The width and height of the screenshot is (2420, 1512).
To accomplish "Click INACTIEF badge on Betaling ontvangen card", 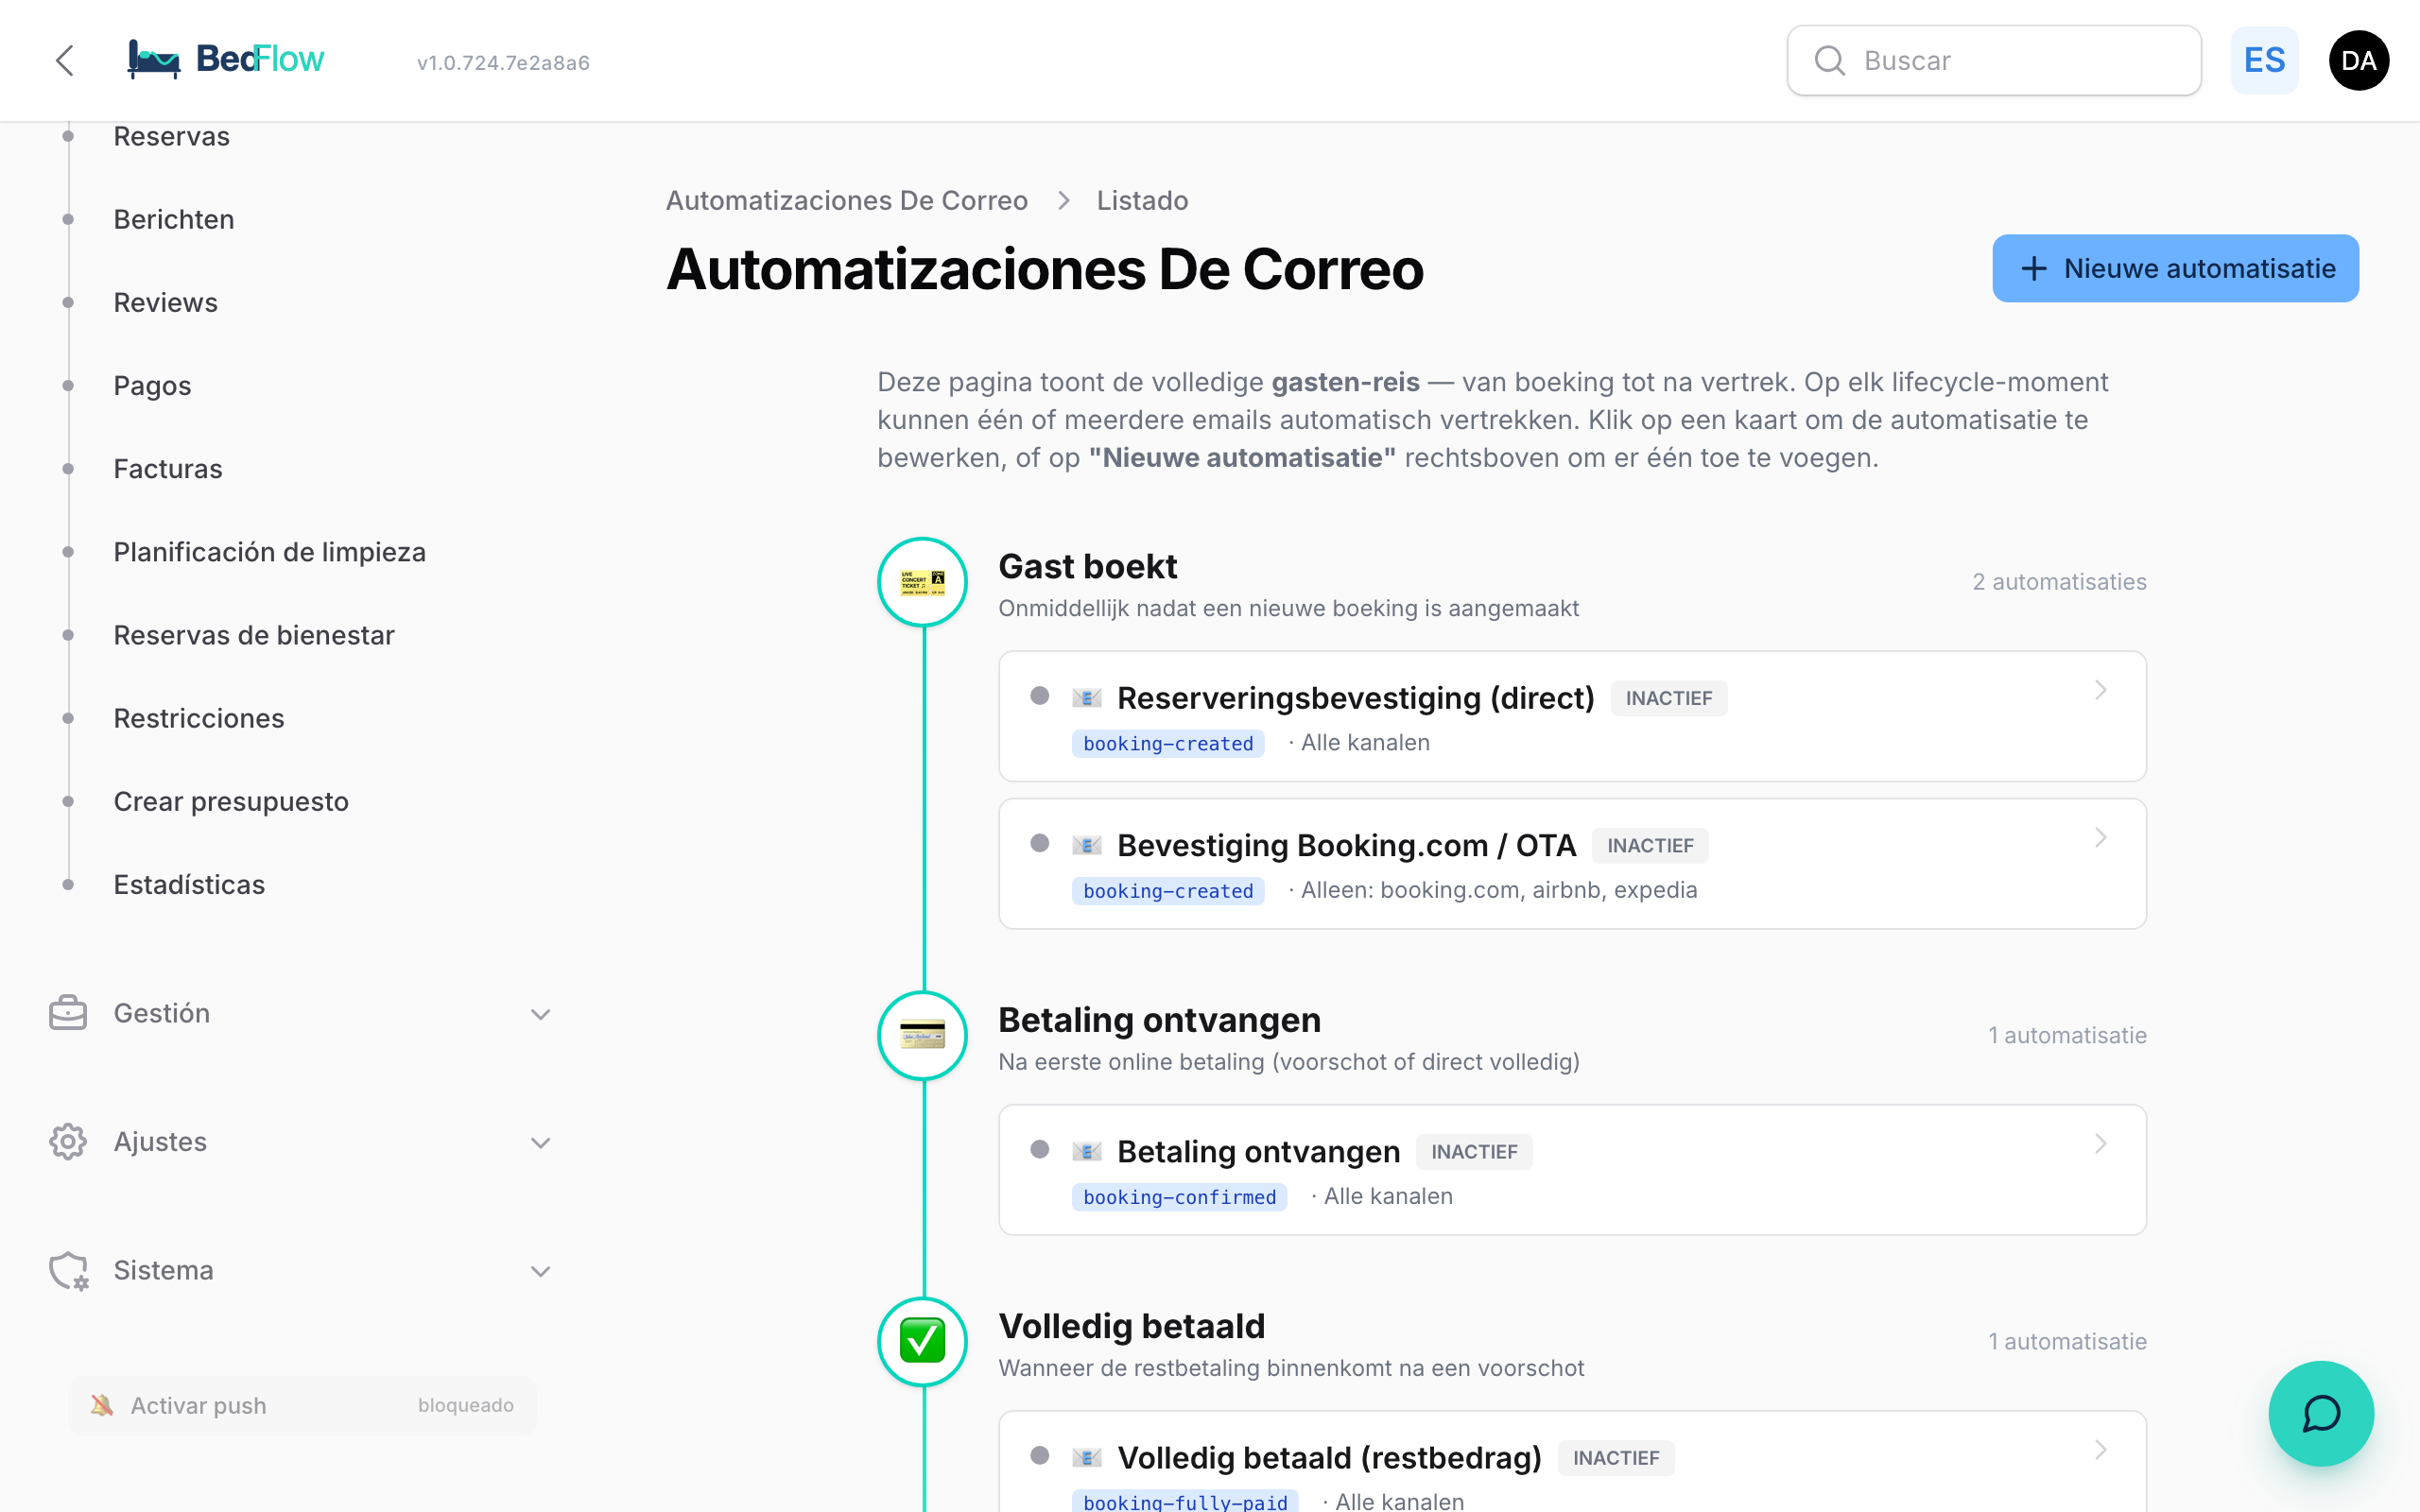I will tap(1474, 1151).
